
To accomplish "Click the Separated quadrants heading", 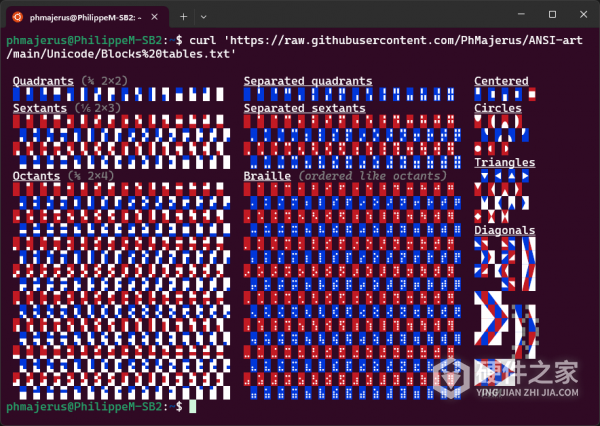I will (x=307, y=81).
